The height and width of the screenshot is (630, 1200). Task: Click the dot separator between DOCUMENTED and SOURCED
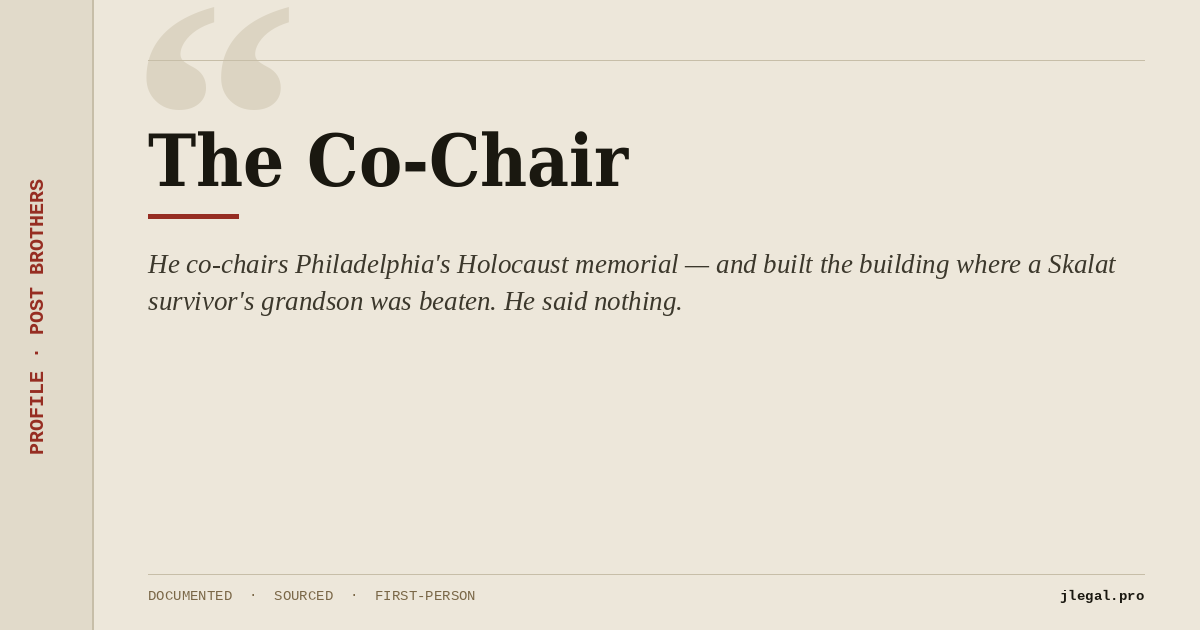pos(253,595)
